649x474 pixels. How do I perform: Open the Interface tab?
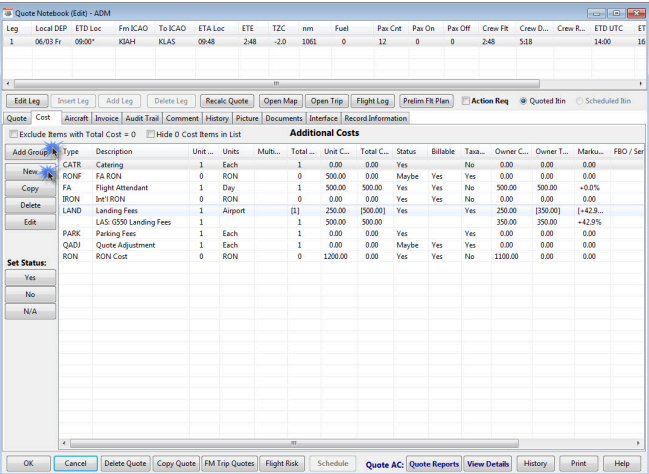point(323,118)
